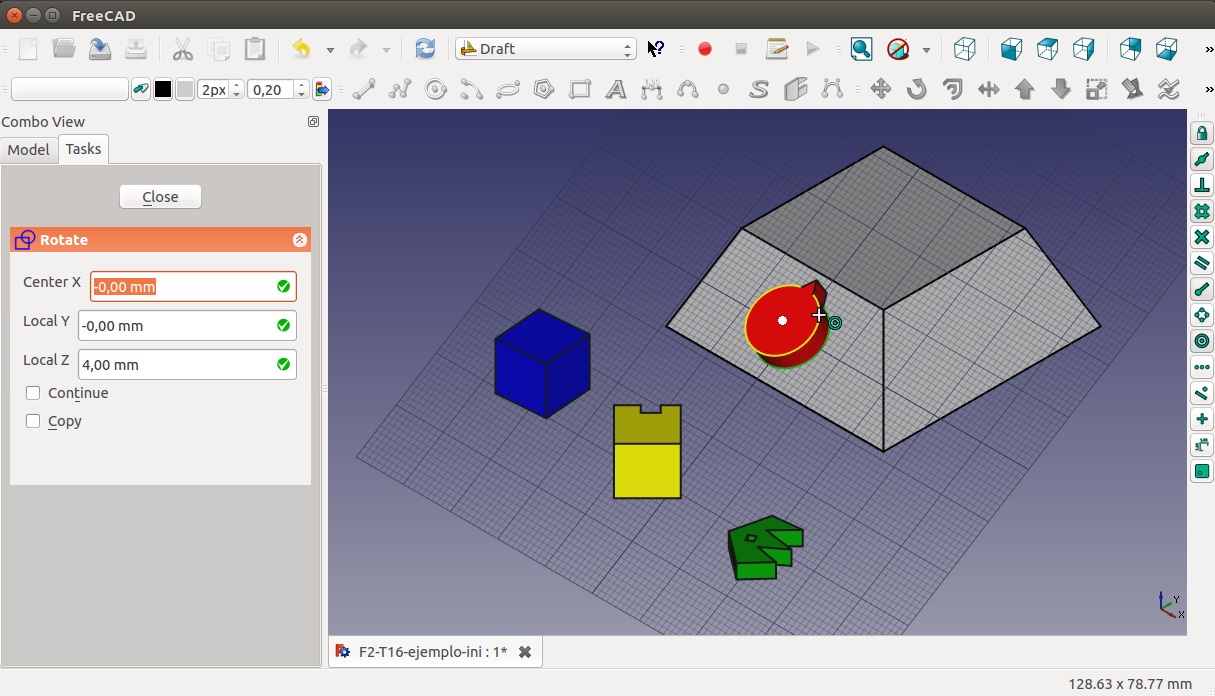Switch to the Model tab

pos(28,149)
